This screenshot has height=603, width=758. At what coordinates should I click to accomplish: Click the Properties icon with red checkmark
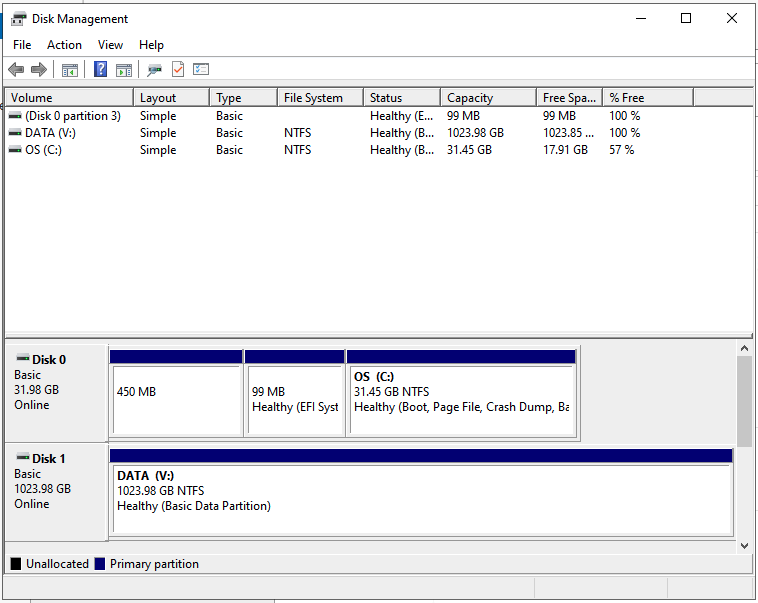[178, 69]
